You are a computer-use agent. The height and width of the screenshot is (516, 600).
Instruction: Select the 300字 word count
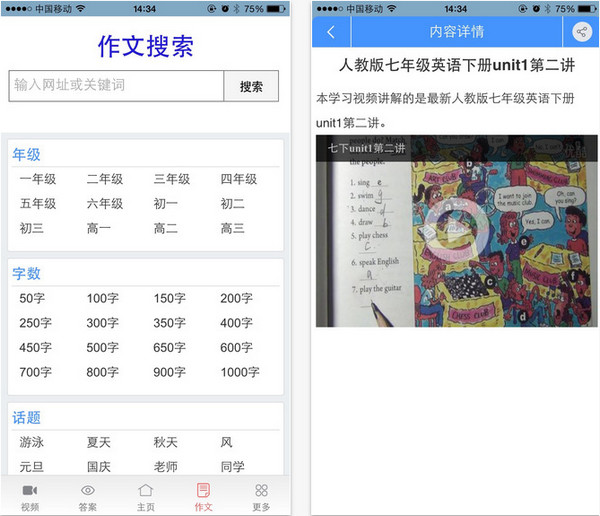[103, 323]
